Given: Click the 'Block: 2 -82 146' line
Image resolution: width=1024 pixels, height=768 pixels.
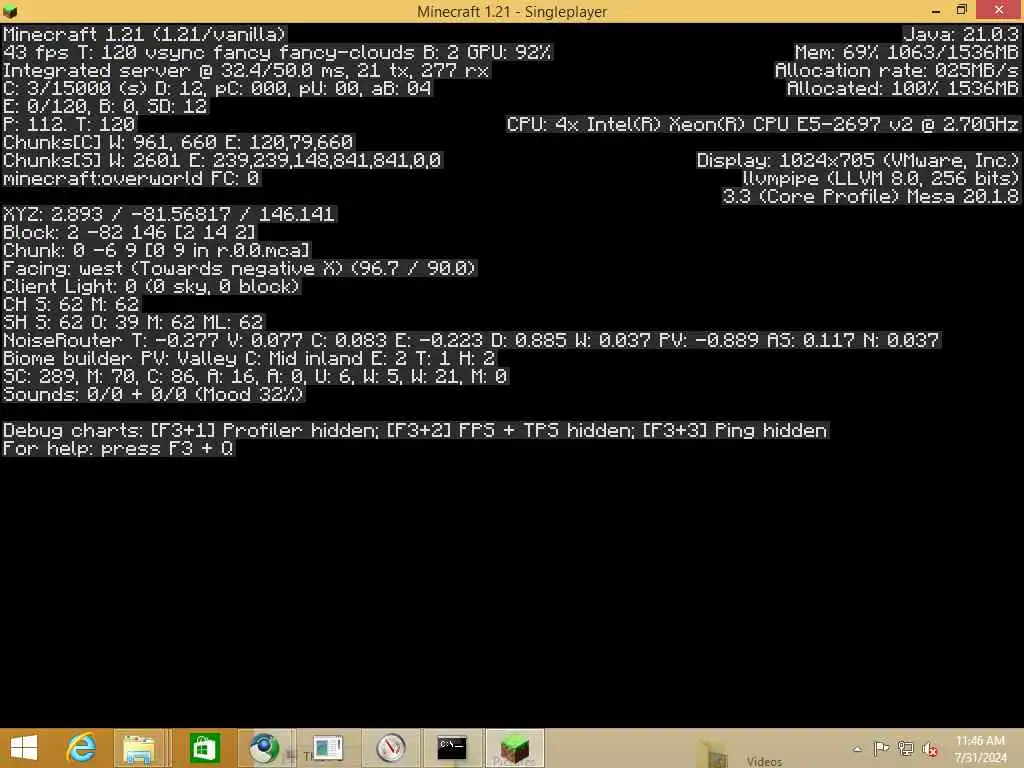Looking at the screenshot, I should [x=129, y=232].
